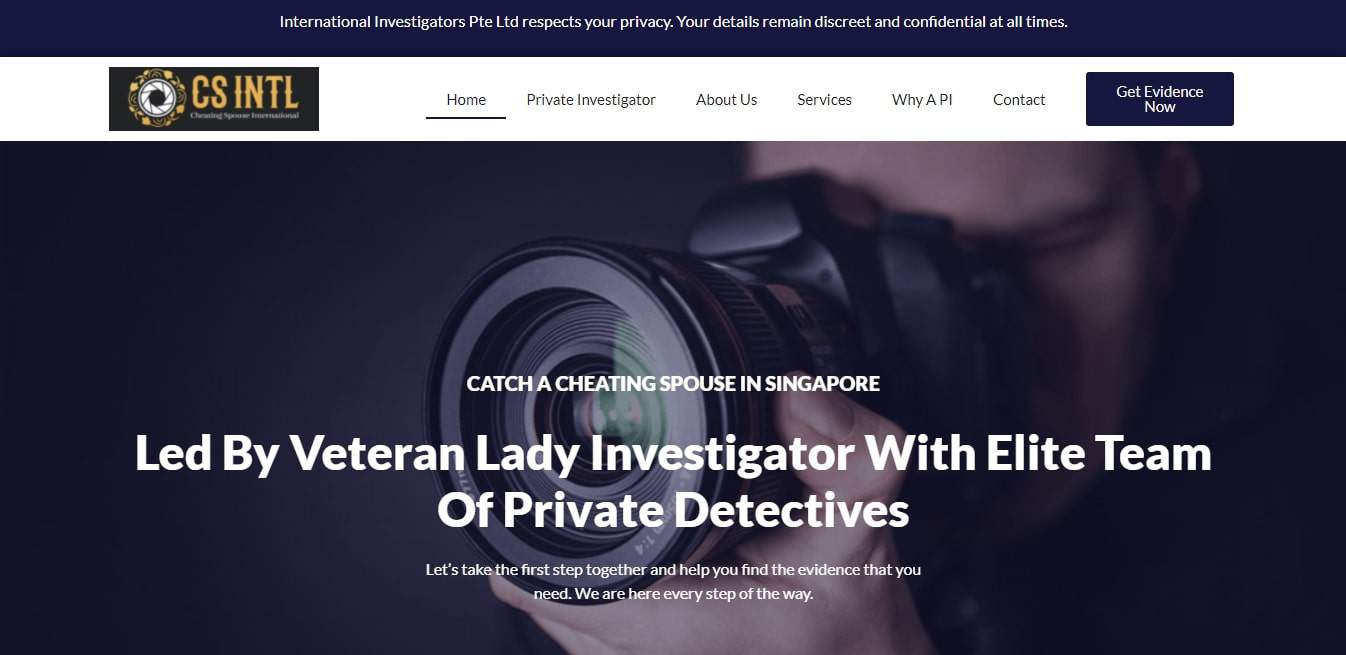Open the About Us page
Viewport: 1346px width, 655px height.
(x=726, y=100)
